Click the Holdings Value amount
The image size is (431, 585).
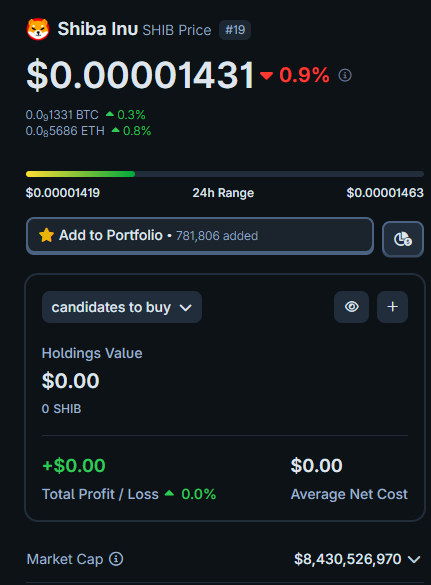click(x=71, y=381)
